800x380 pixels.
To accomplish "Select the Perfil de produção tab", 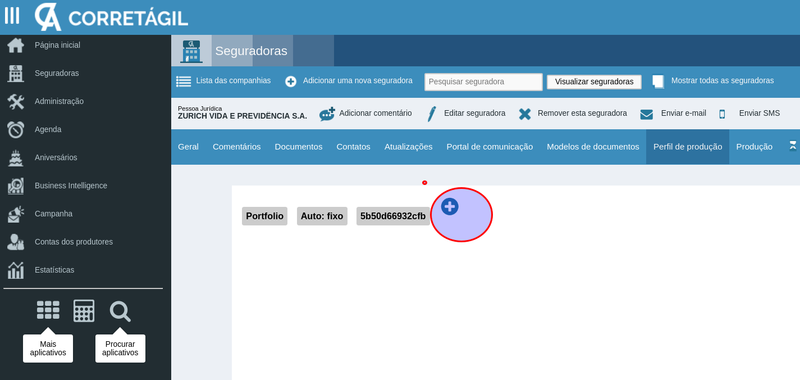I will [688, 147].
